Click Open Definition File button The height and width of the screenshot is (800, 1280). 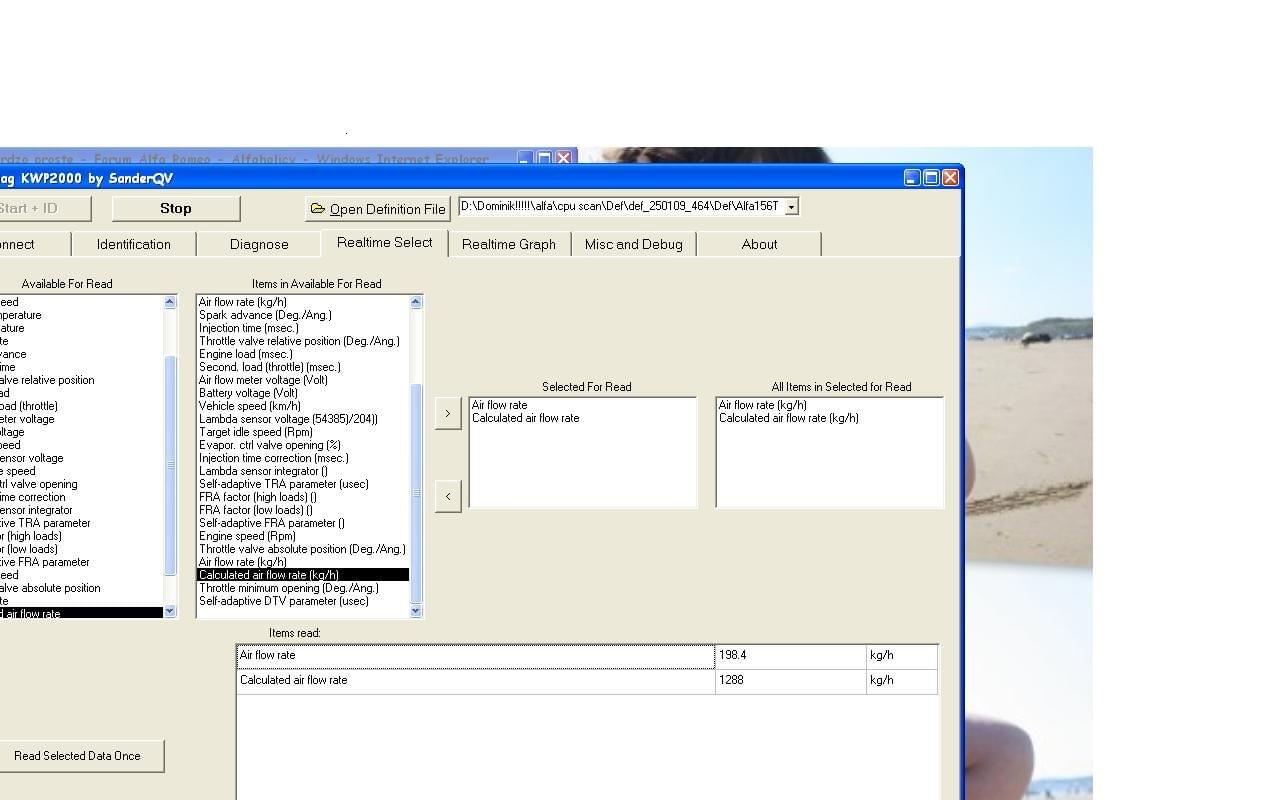point(378,208)
